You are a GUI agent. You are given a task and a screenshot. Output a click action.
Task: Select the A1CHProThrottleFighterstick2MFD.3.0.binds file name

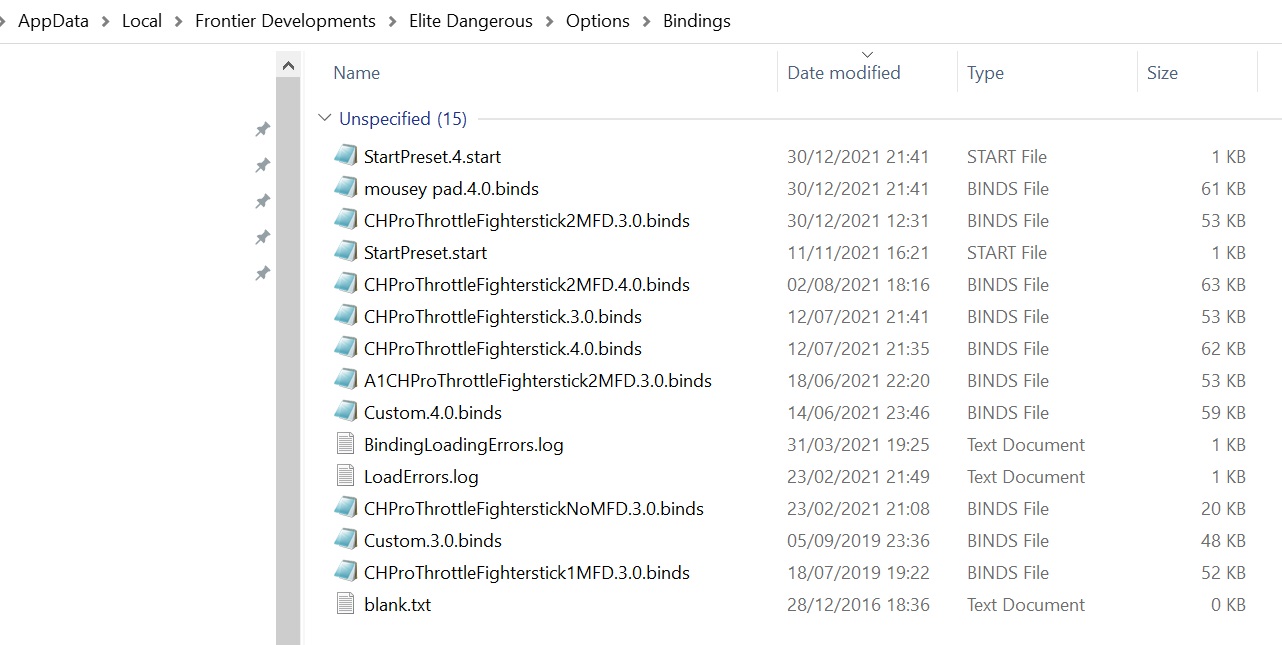coord(538,380)
